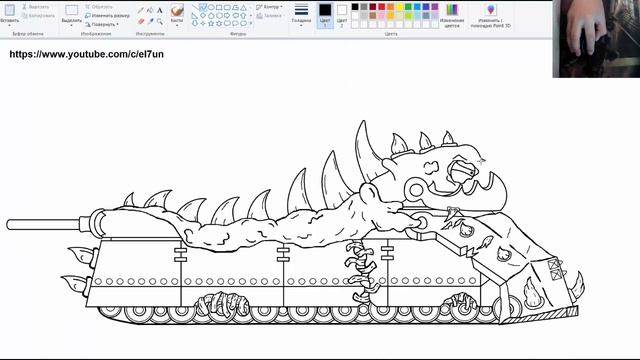Image resolution: width=640 pixels, height=360 pixels.
Task: Click Resize (Изменить размер) button
Action: tap(107, 16)
